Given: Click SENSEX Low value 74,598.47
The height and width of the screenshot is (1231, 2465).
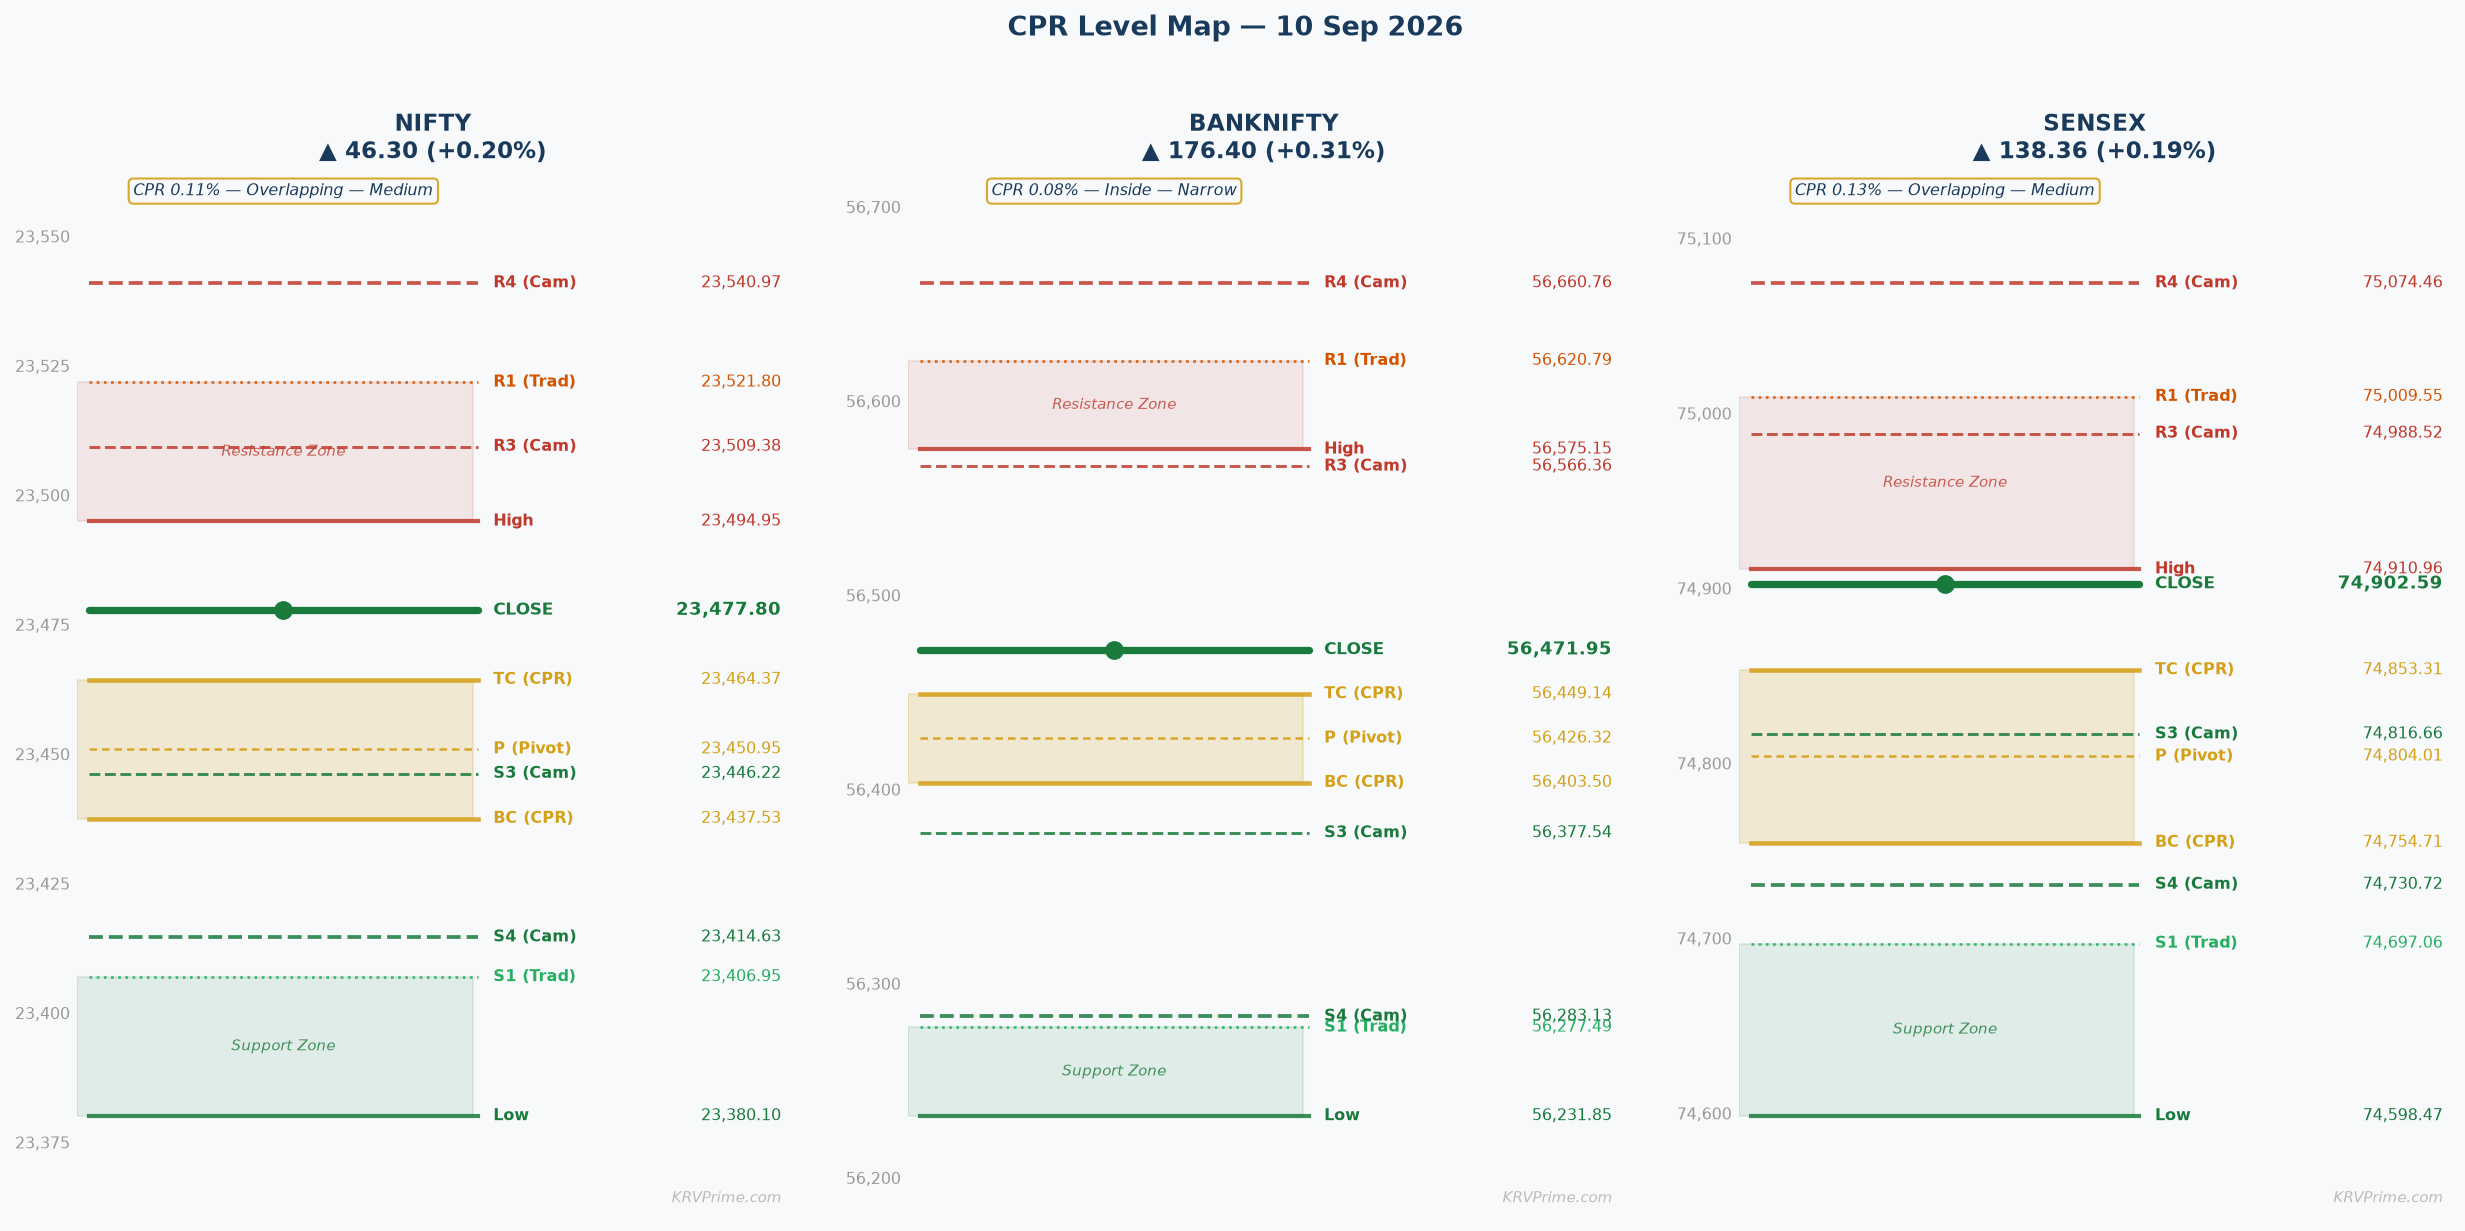Looking at the screenshot, I should 2403,1115.
